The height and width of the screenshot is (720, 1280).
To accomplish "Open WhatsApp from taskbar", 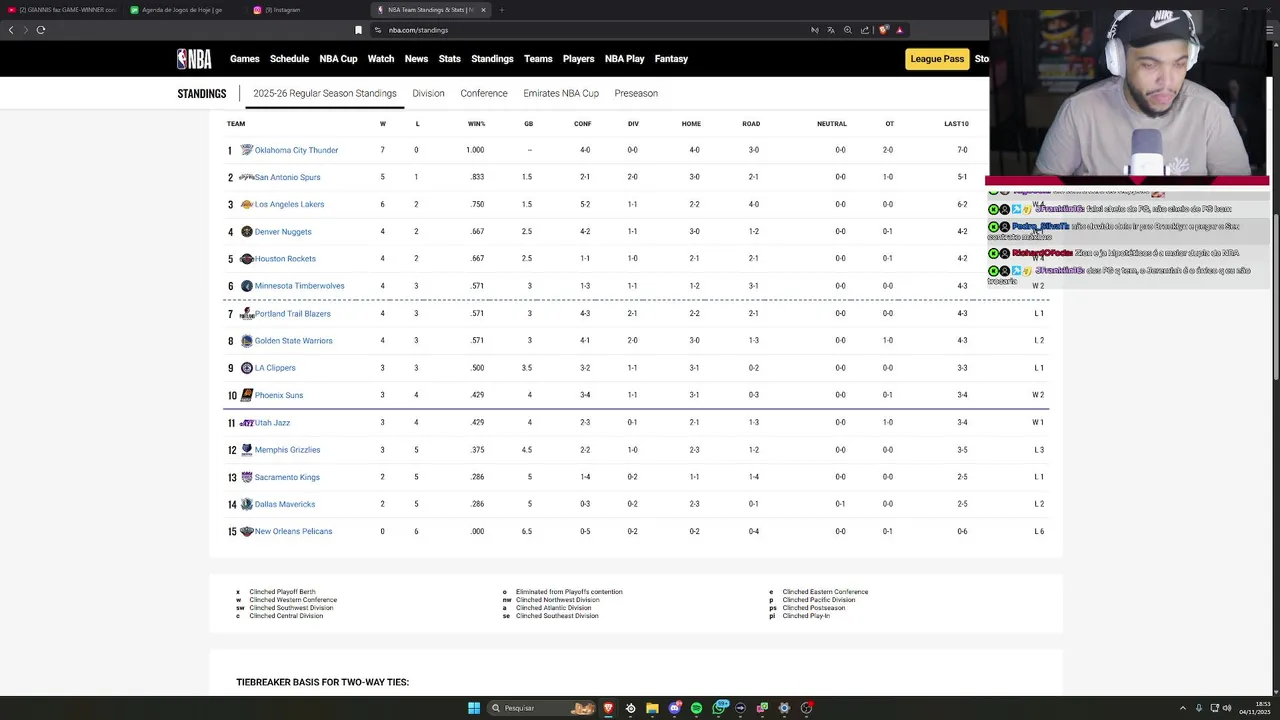I will click(719, 708).
